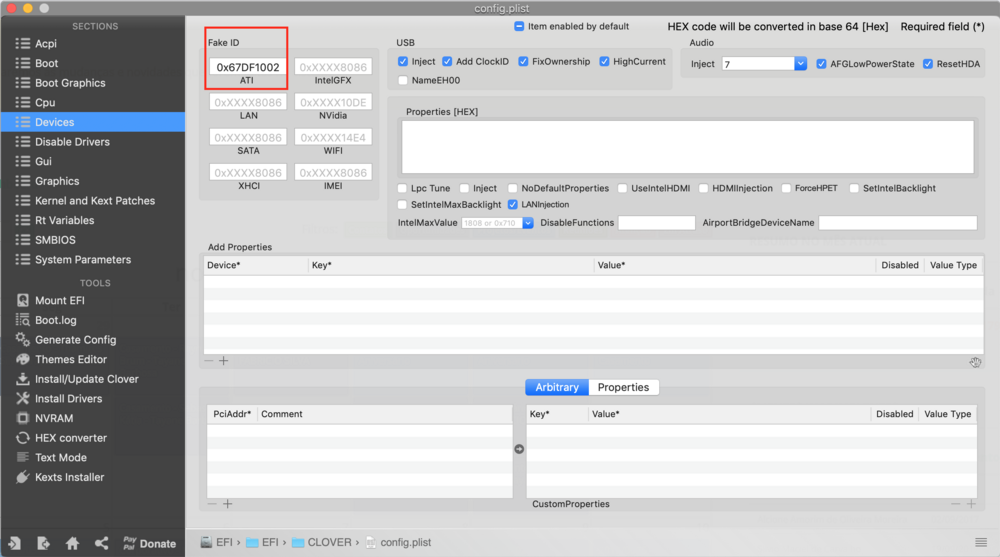
Task: Click the home icon in bottom toolbar
Action: 72,543
